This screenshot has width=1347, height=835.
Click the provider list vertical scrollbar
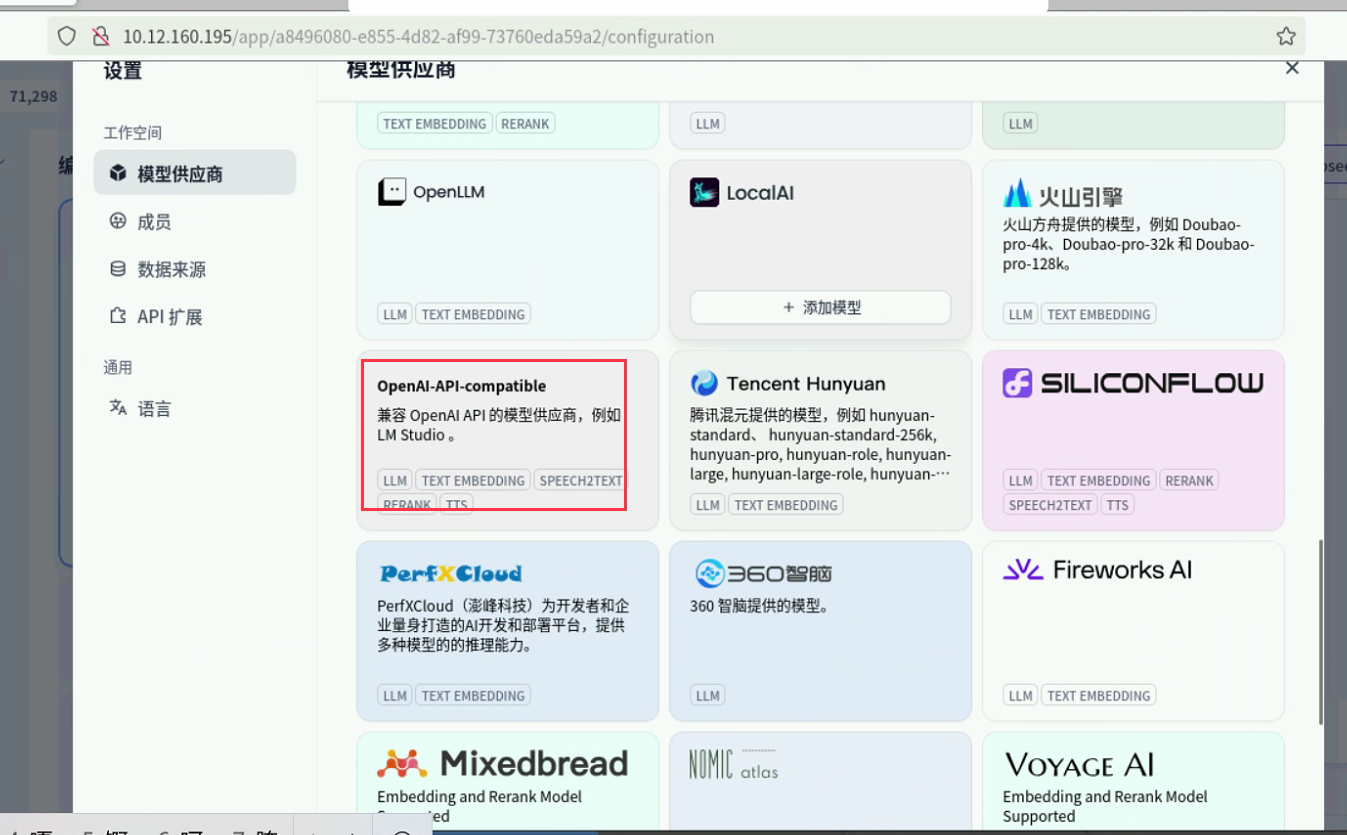1321,630
